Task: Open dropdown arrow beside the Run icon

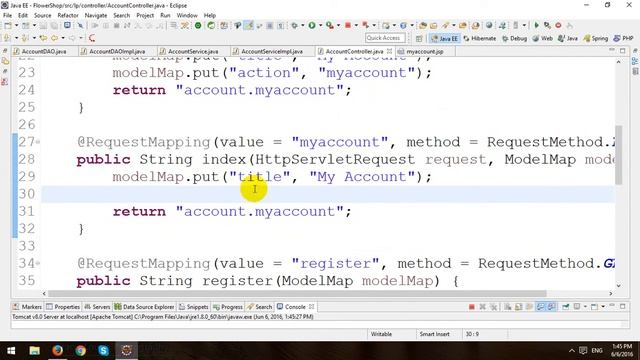Action: [x=320, y=25]
